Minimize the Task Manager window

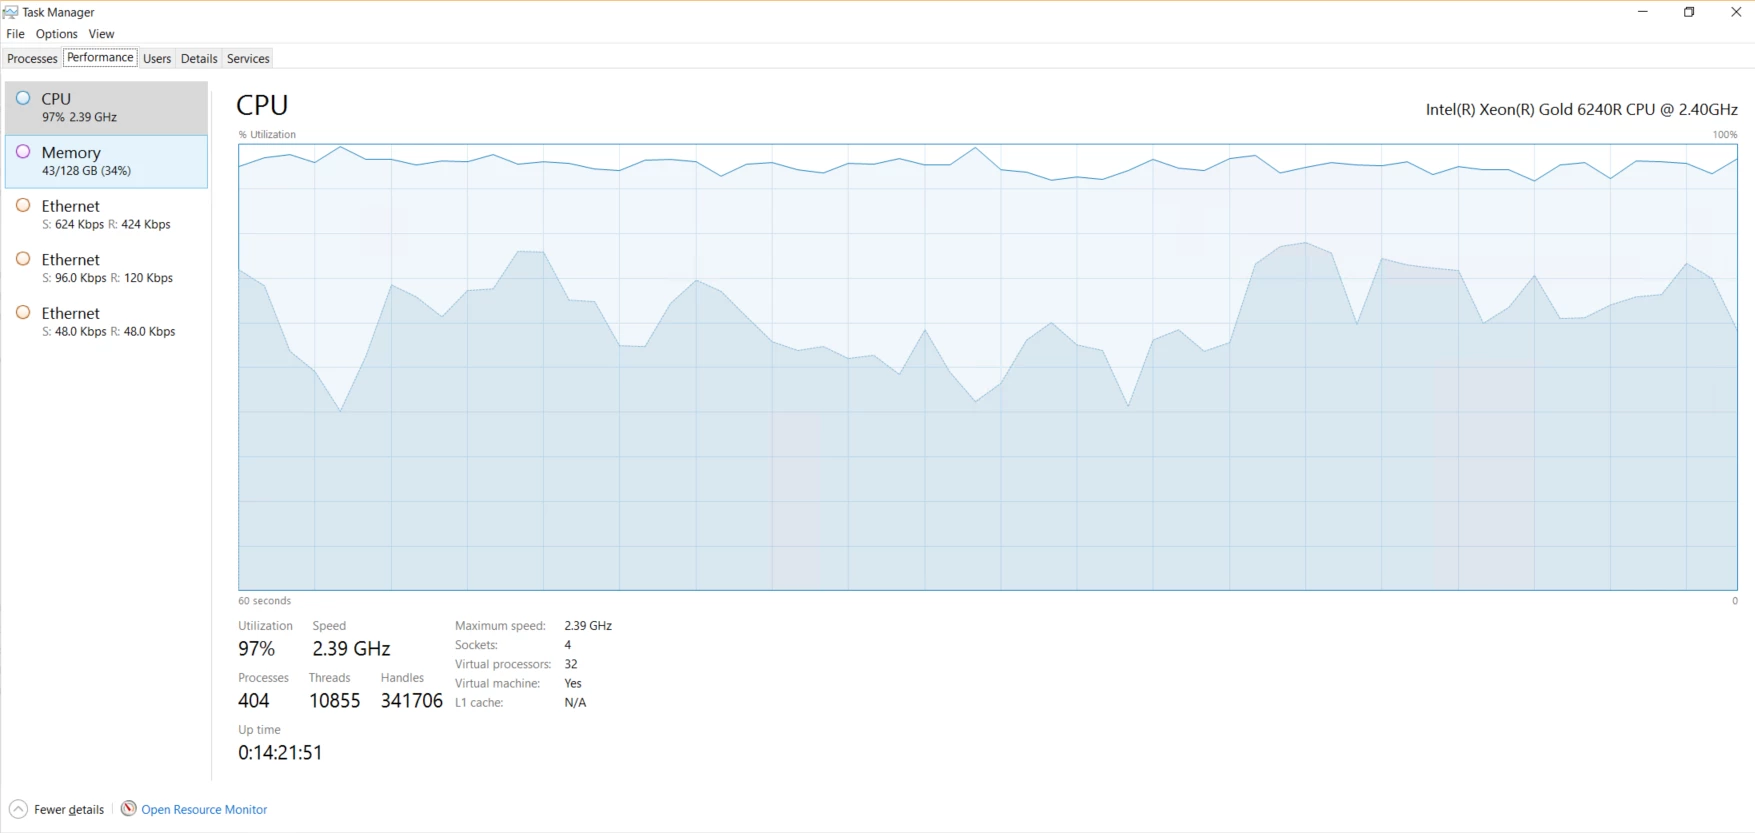pos(1642,12)
